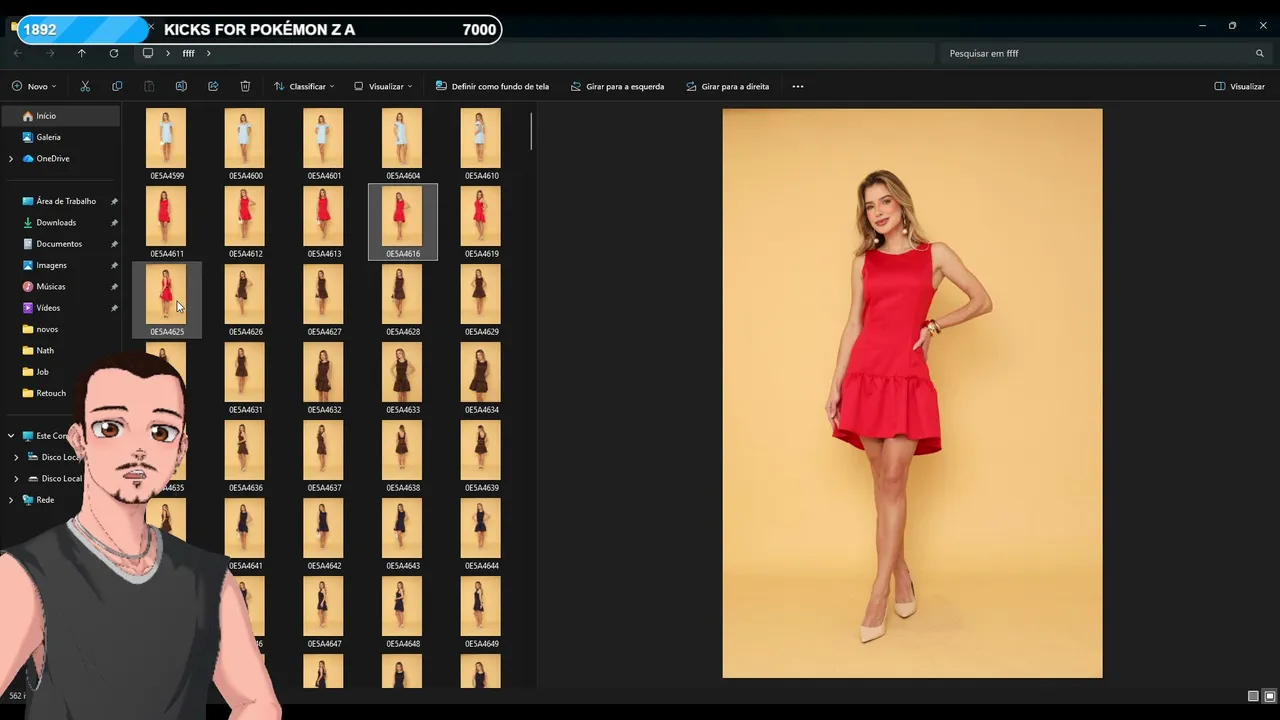Open the Classificar sort dropdown
This screenshot has width=1280, height=720.
304,86
